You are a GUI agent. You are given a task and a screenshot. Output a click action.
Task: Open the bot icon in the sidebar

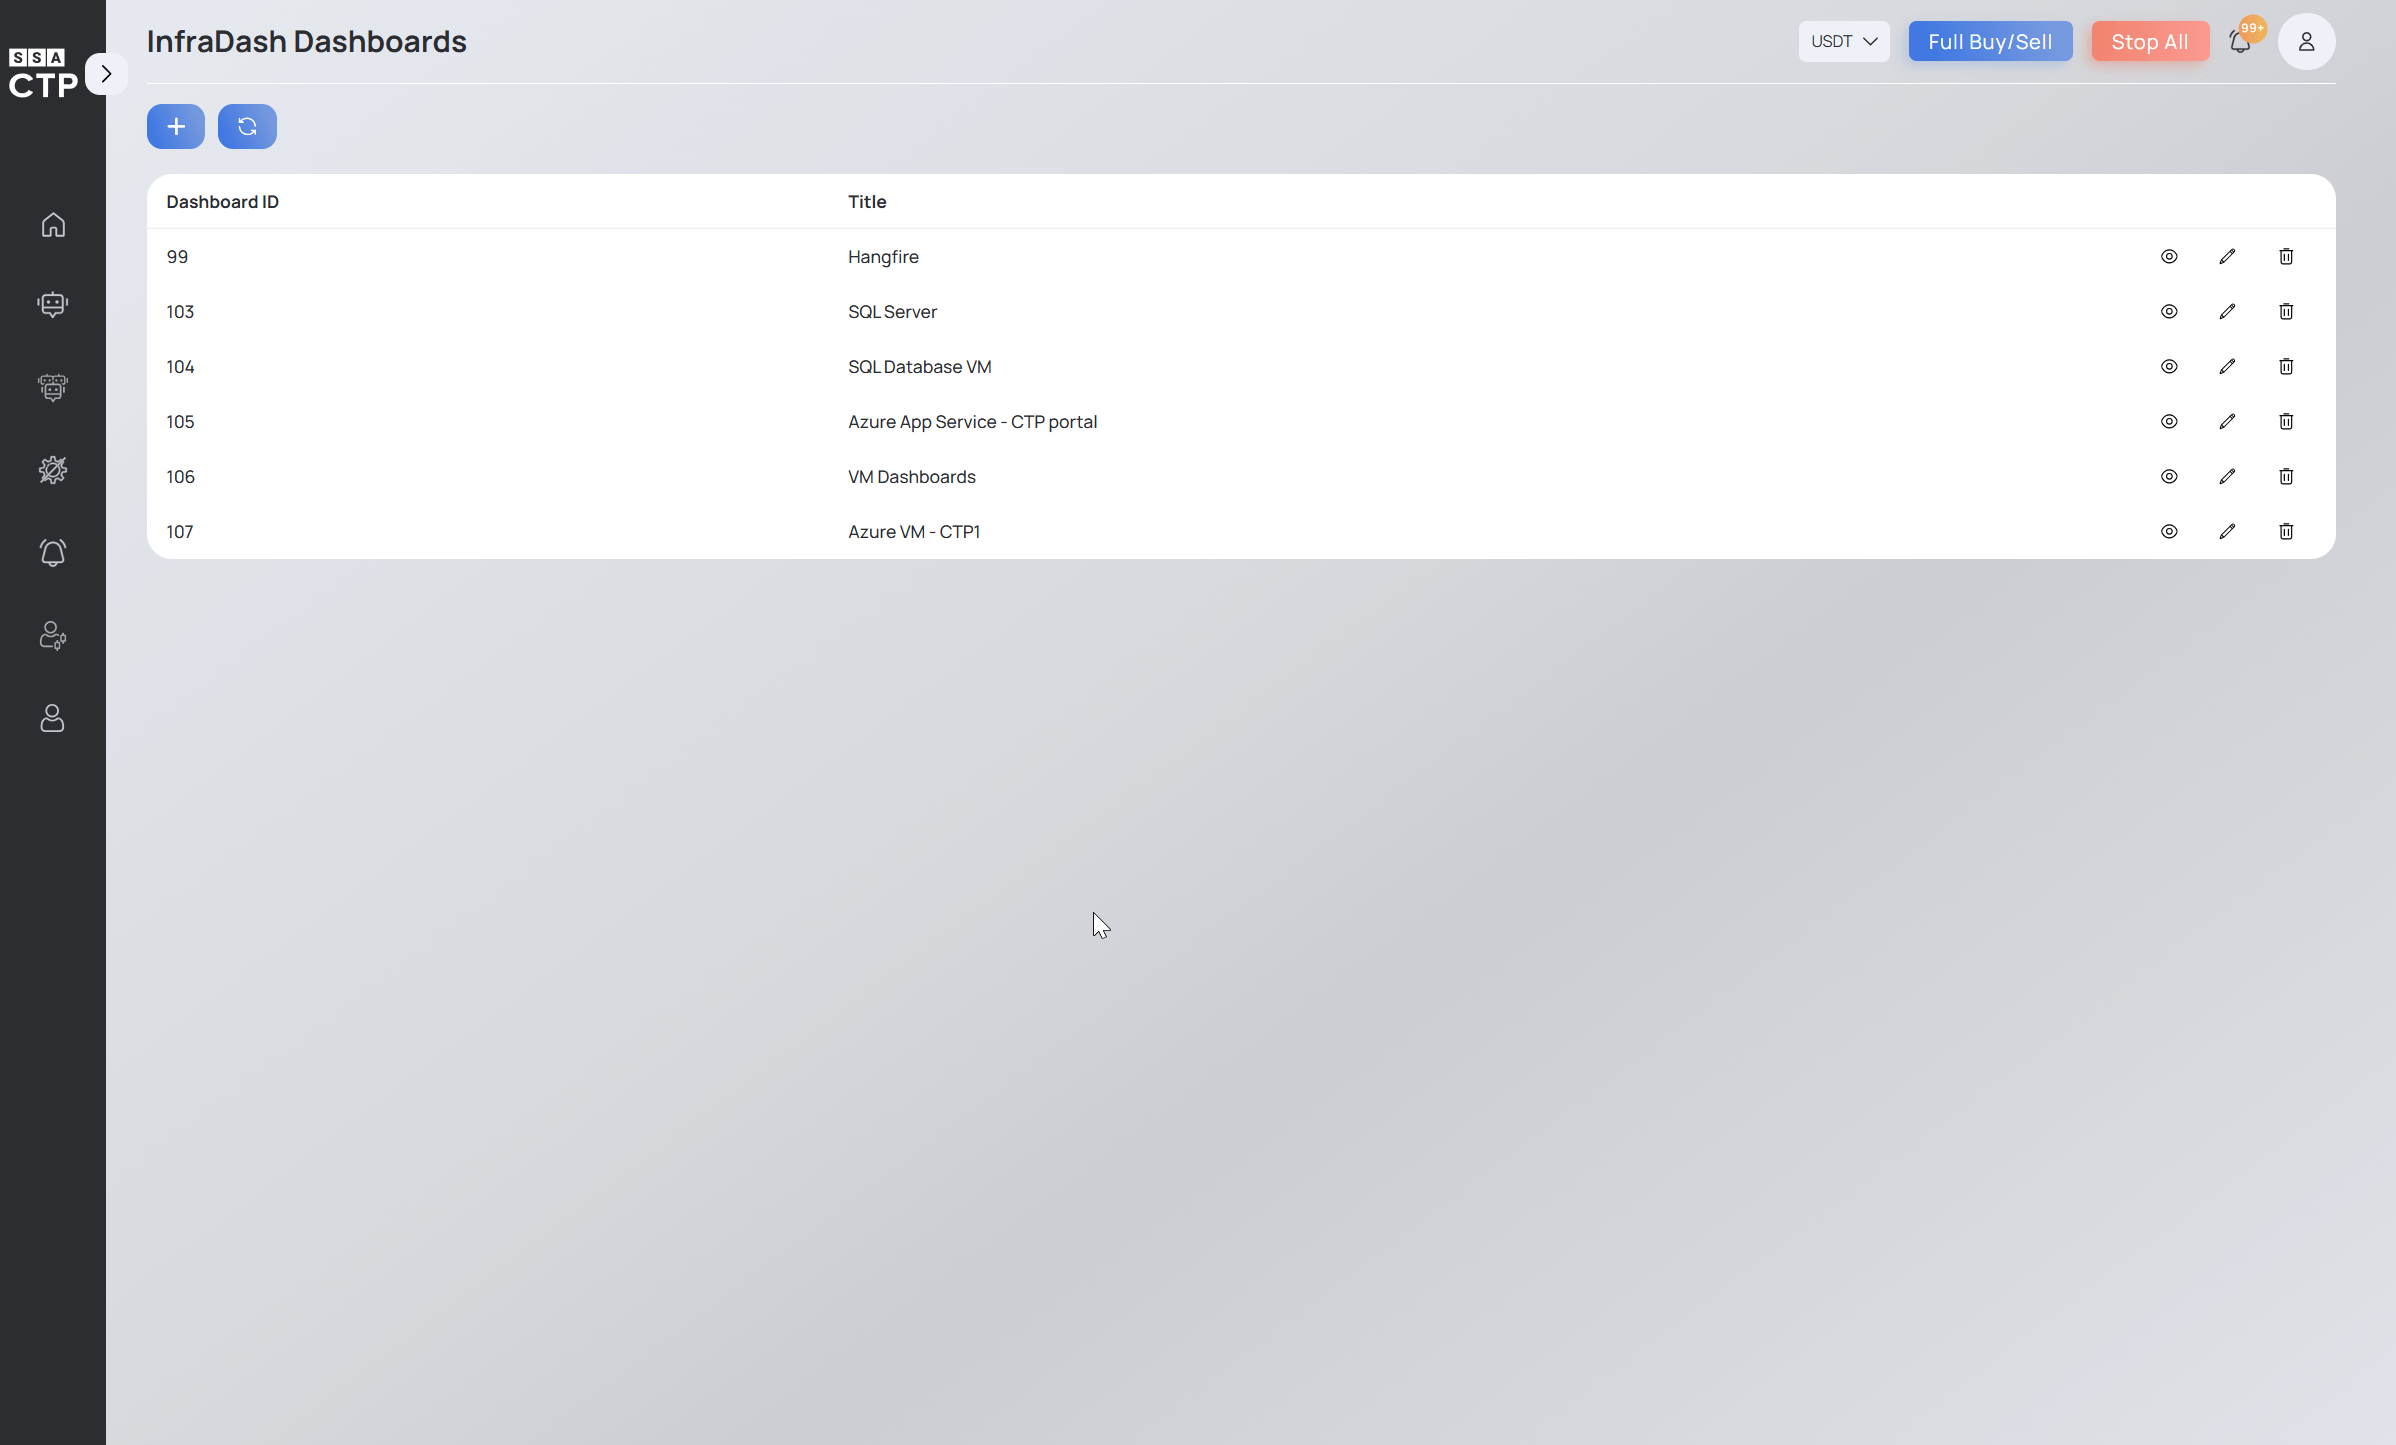53,304
